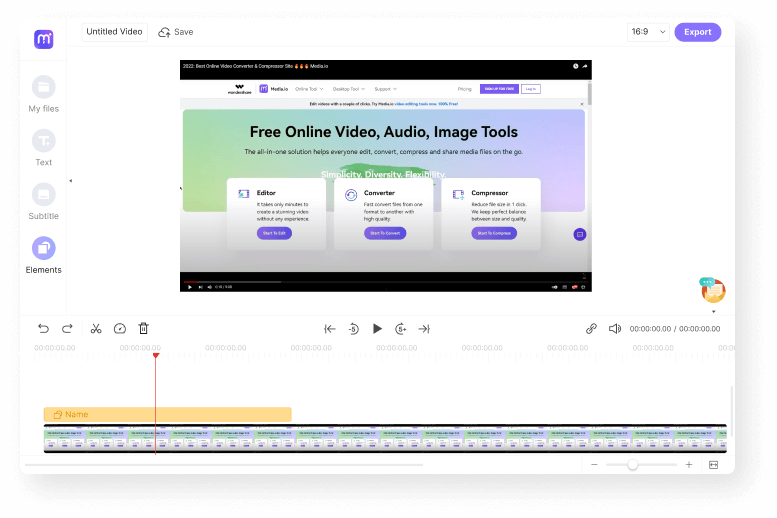Rewind 5 seconds
This screenshot has width=777, height=518.
[x=353, y=329]
